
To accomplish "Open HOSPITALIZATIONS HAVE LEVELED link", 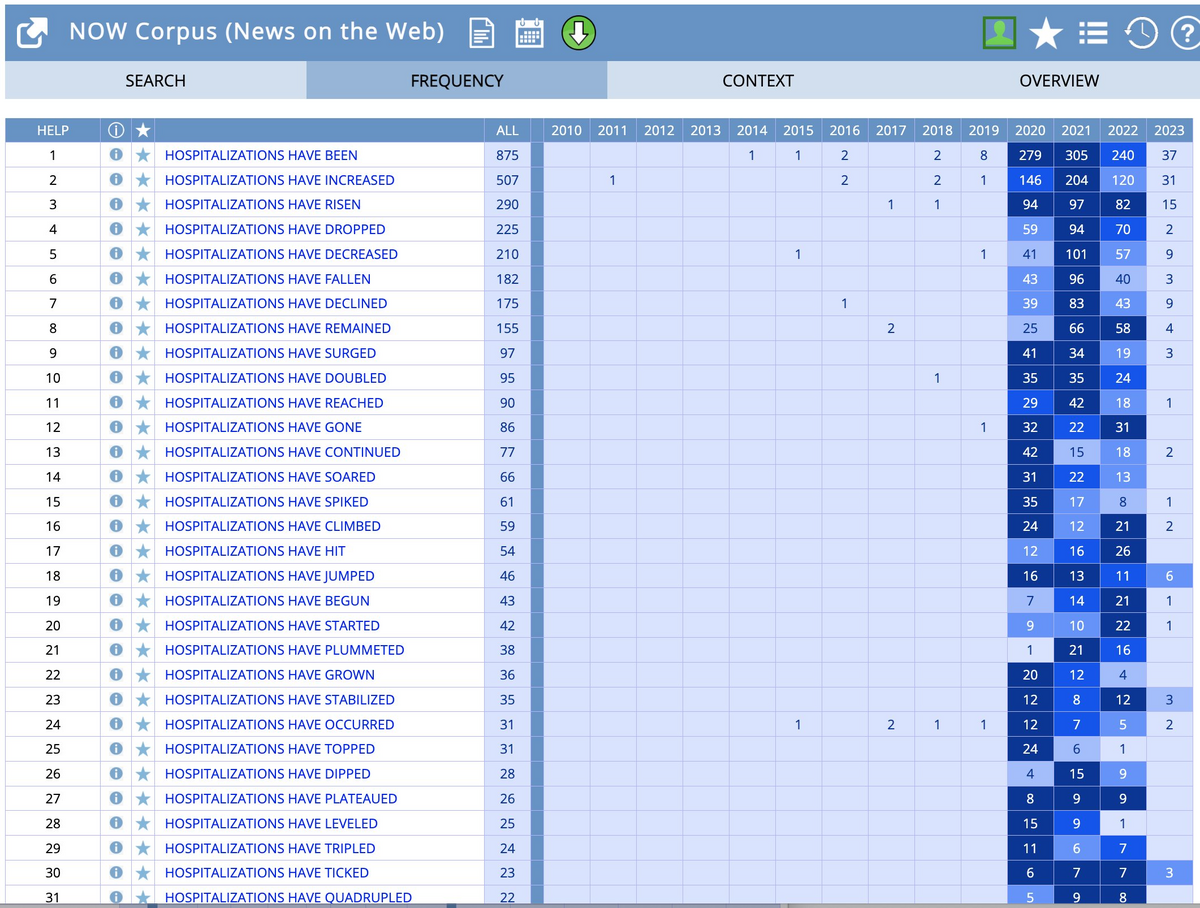I will (x=271, y=824).
